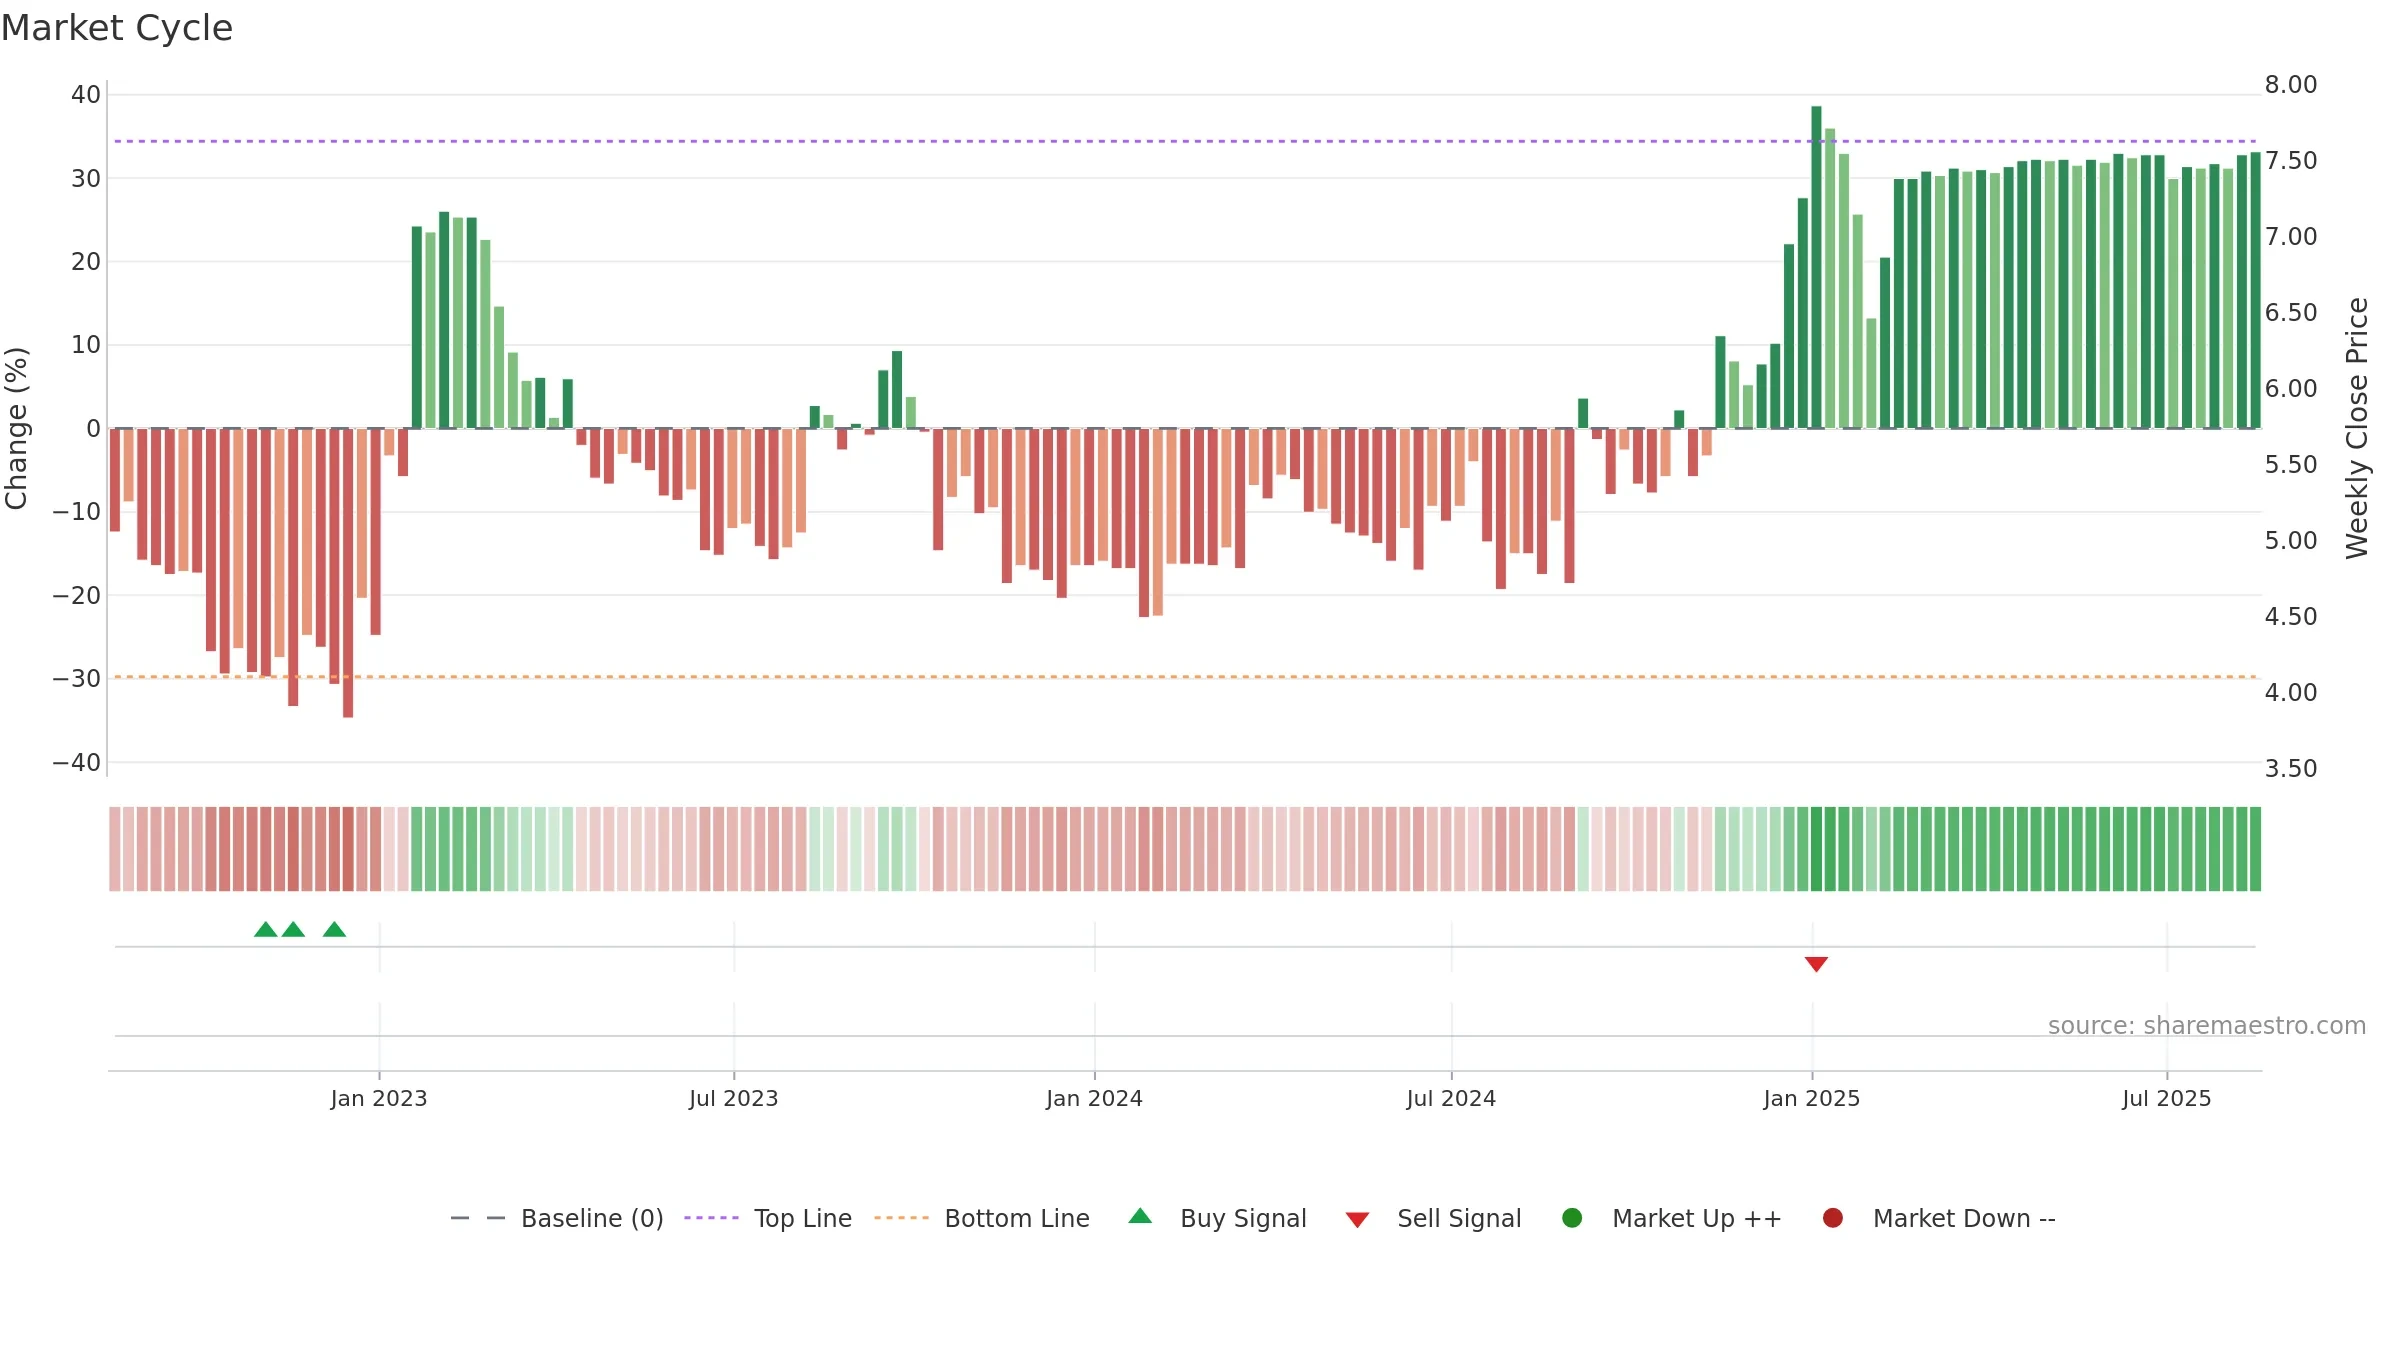Click the Jan 2024 axis label
This screenshot has width=2400, height=1350.
click(x=1094, y=1098)
